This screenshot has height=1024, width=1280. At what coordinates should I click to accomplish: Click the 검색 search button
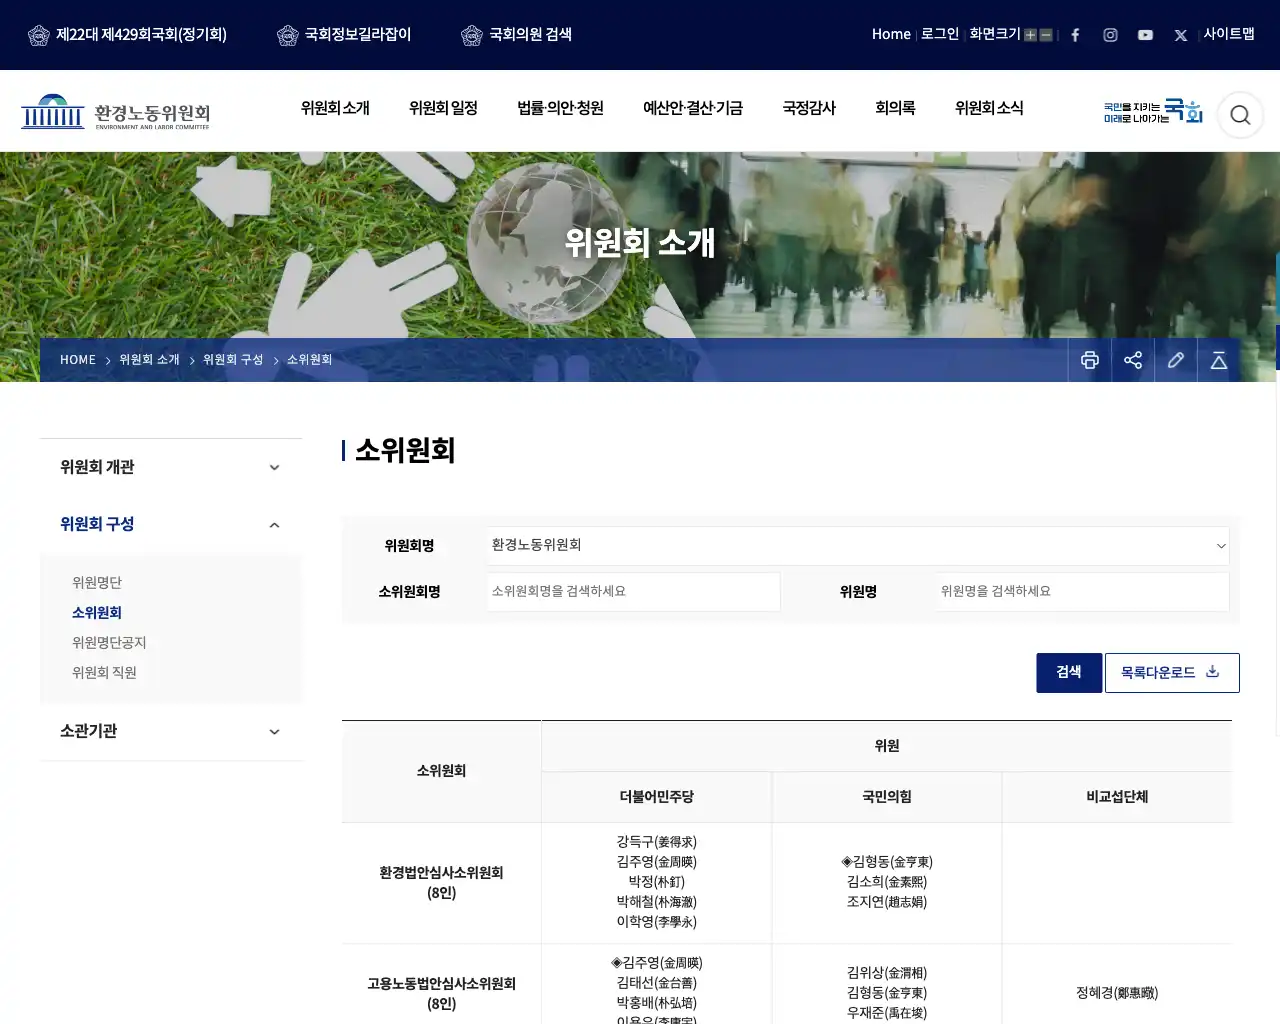(x=1069, y=673)
